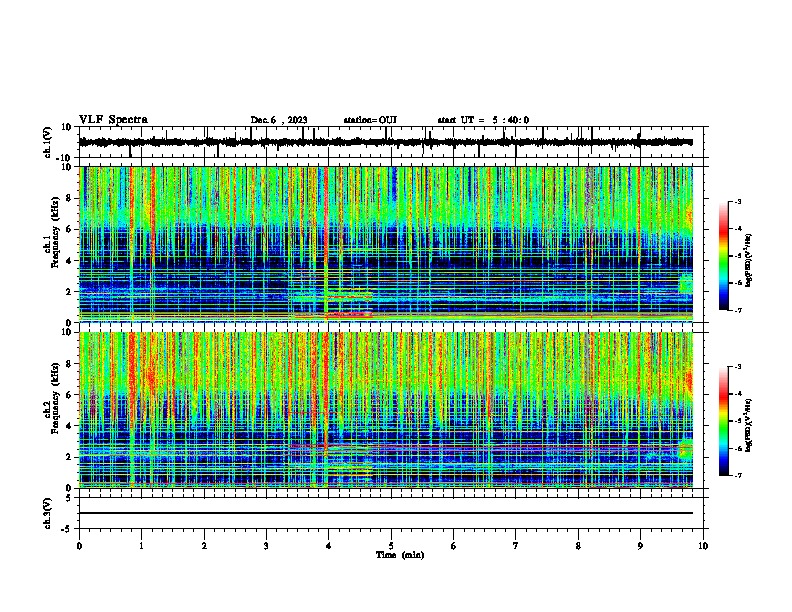This screenshot has height=612, width=792.
Task: Click the ch.2 color bar log(PSD) label
Action: click(x=749, y=425)
